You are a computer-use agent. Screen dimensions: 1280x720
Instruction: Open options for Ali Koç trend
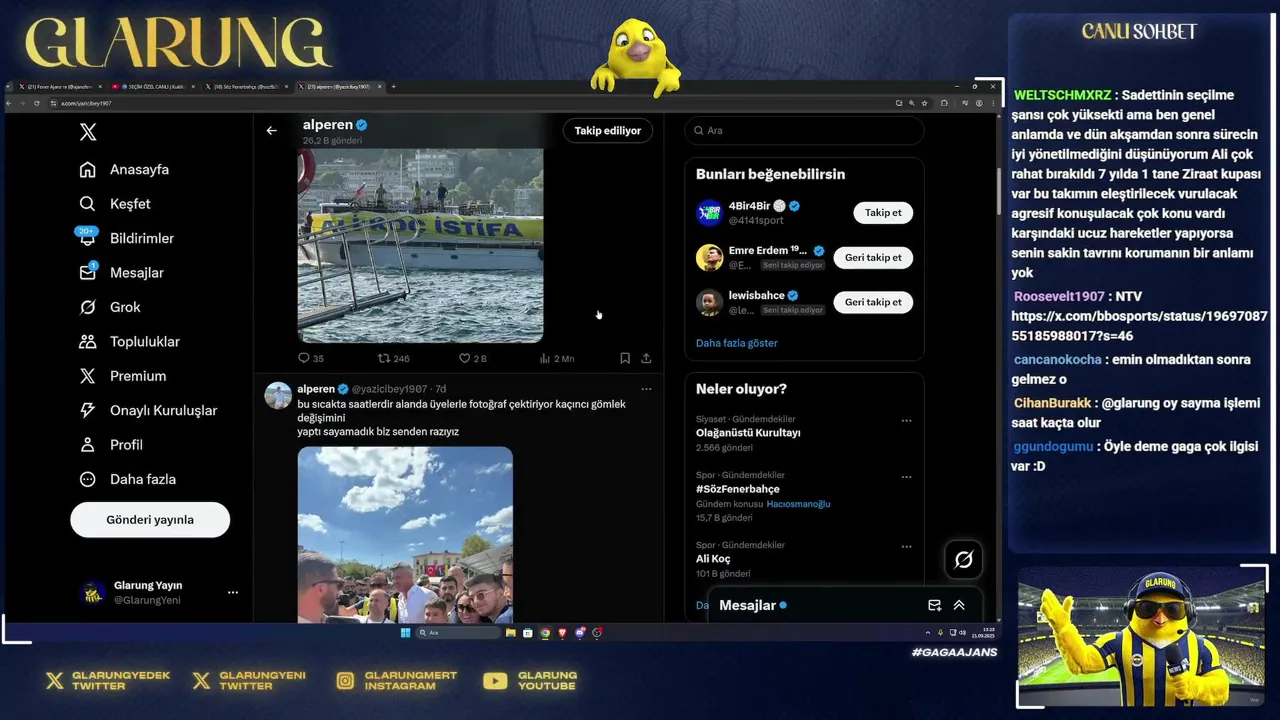tap(906, 547)
